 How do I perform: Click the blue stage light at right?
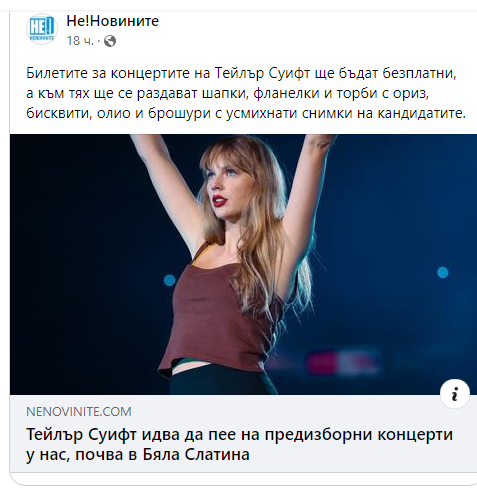click(x=443, y=272)
